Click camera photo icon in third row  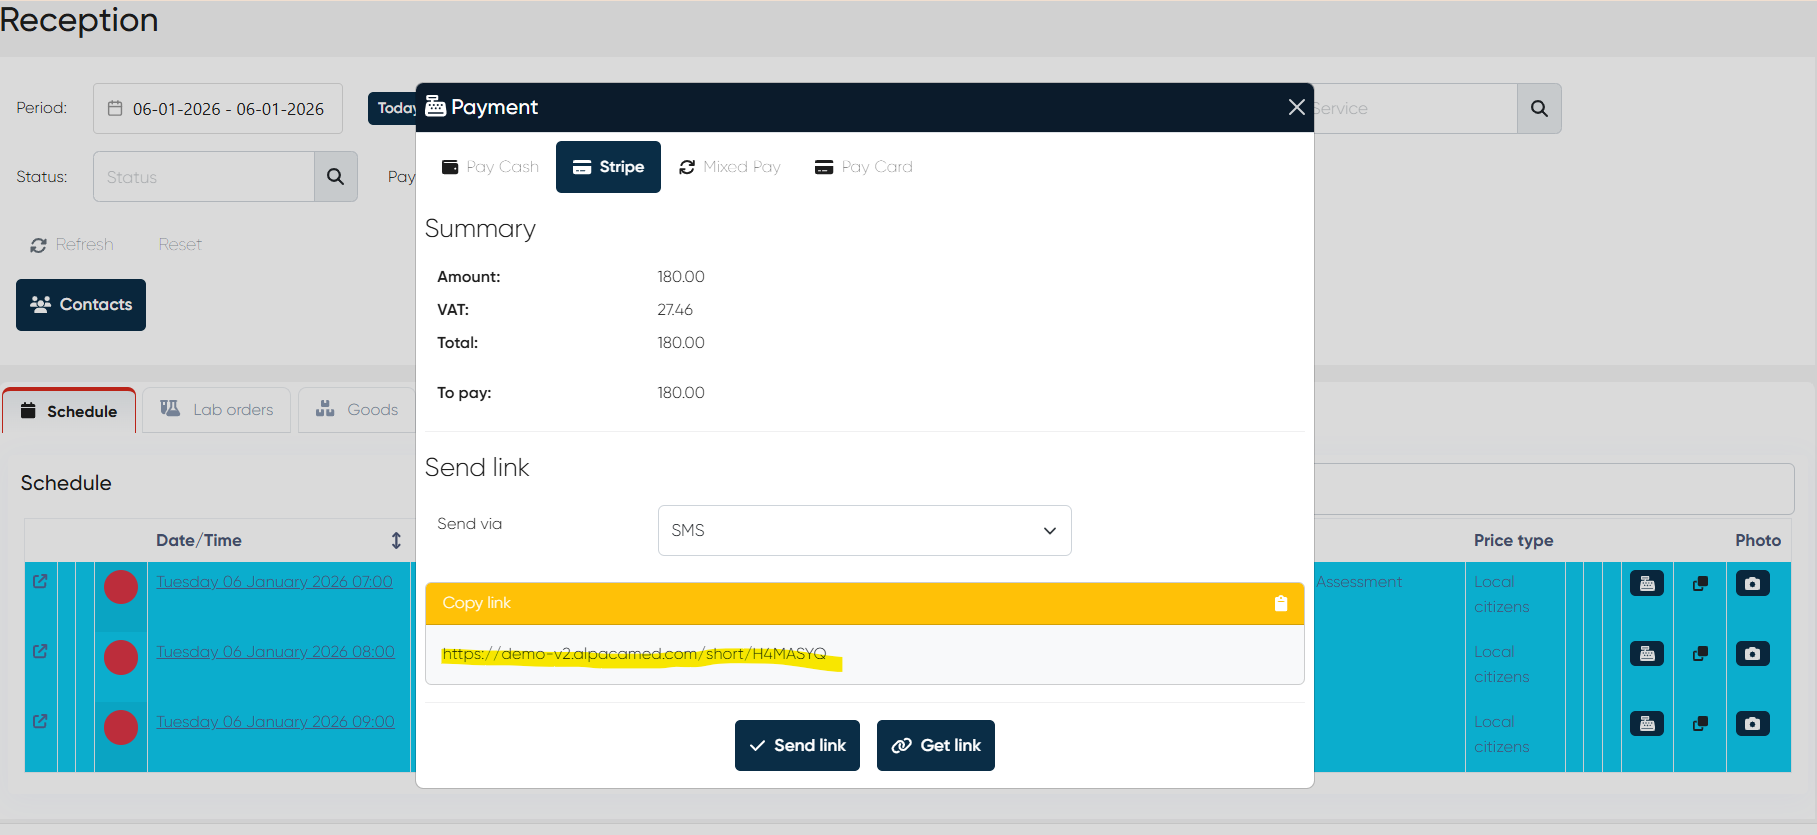pos(1751,723)
